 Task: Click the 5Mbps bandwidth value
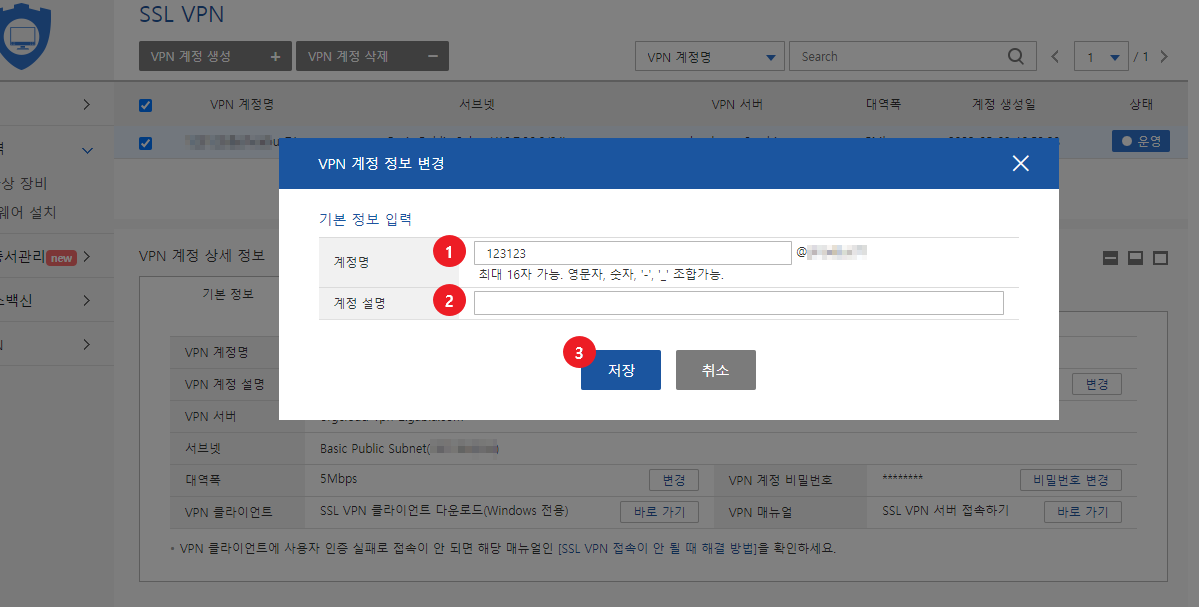tap(339, 479)
